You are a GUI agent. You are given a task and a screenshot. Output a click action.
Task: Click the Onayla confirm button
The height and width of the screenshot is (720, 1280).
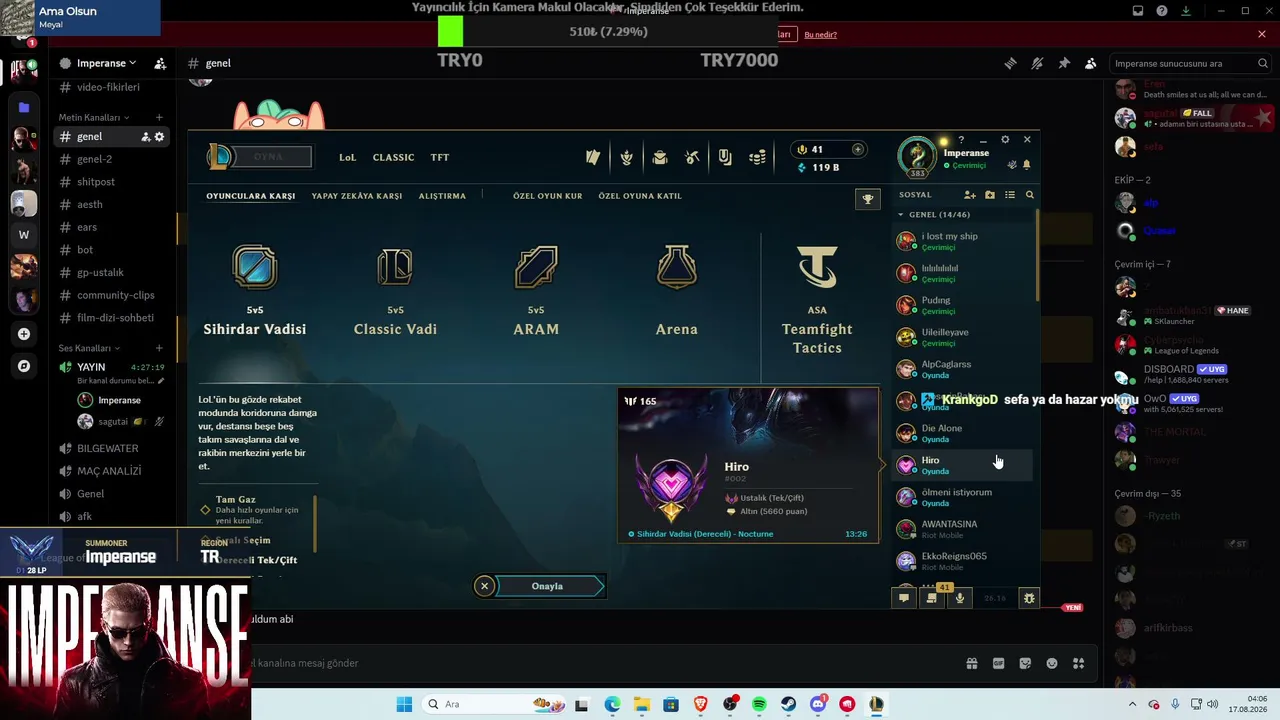pyautogui.click(x=548, y=586)
